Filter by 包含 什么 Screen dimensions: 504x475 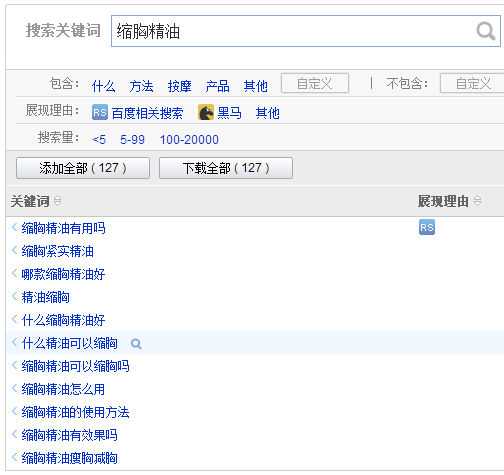(104, 86)
